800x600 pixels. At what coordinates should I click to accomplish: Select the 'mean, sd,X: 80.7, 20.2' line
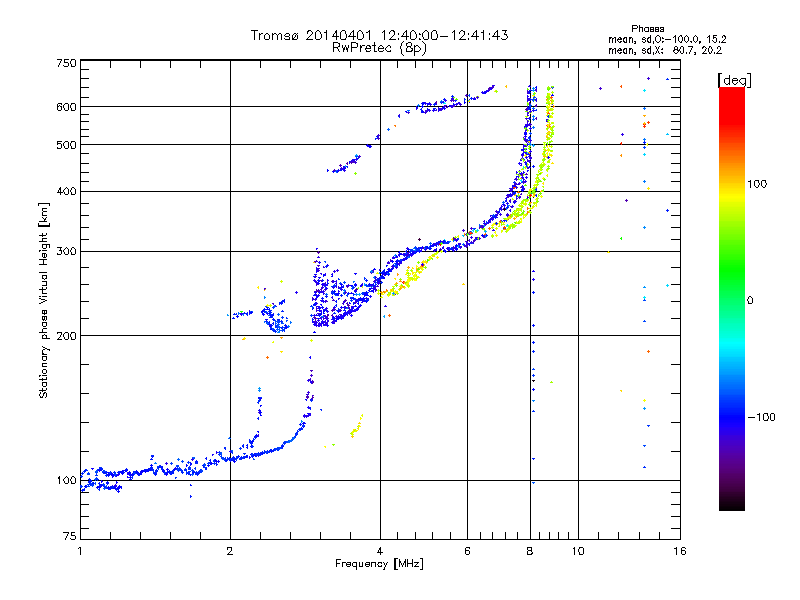pyautogui.click(x=665, y=50)
